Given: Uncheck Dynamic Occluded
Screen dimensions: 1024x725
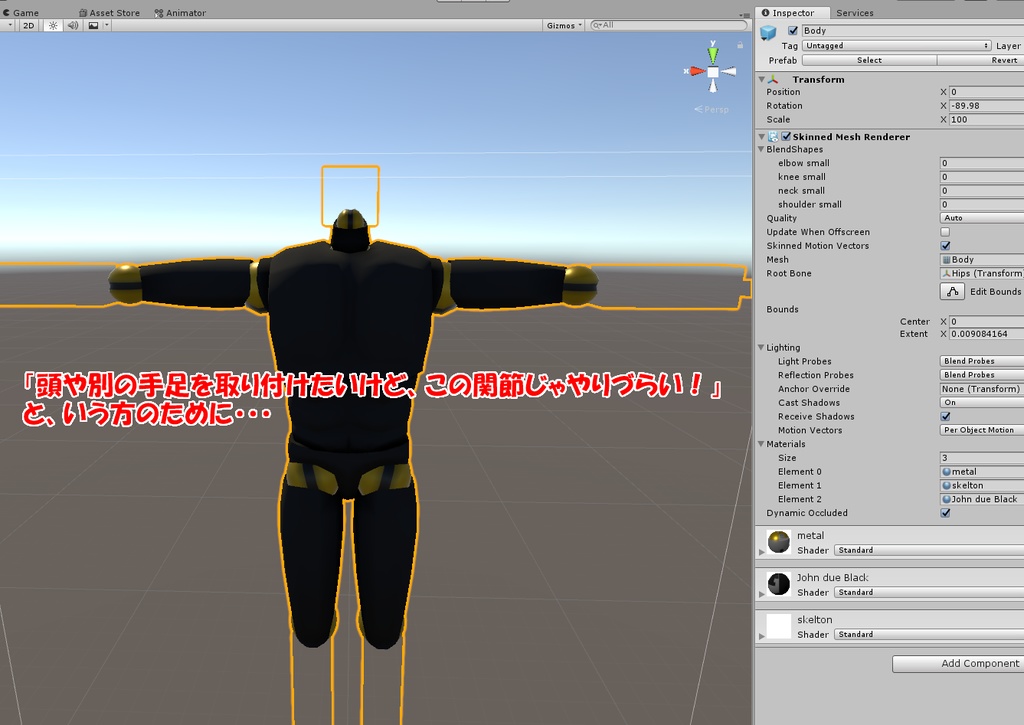Looking at the screenshot, I should pyautogui.click(x=943, y=513).
